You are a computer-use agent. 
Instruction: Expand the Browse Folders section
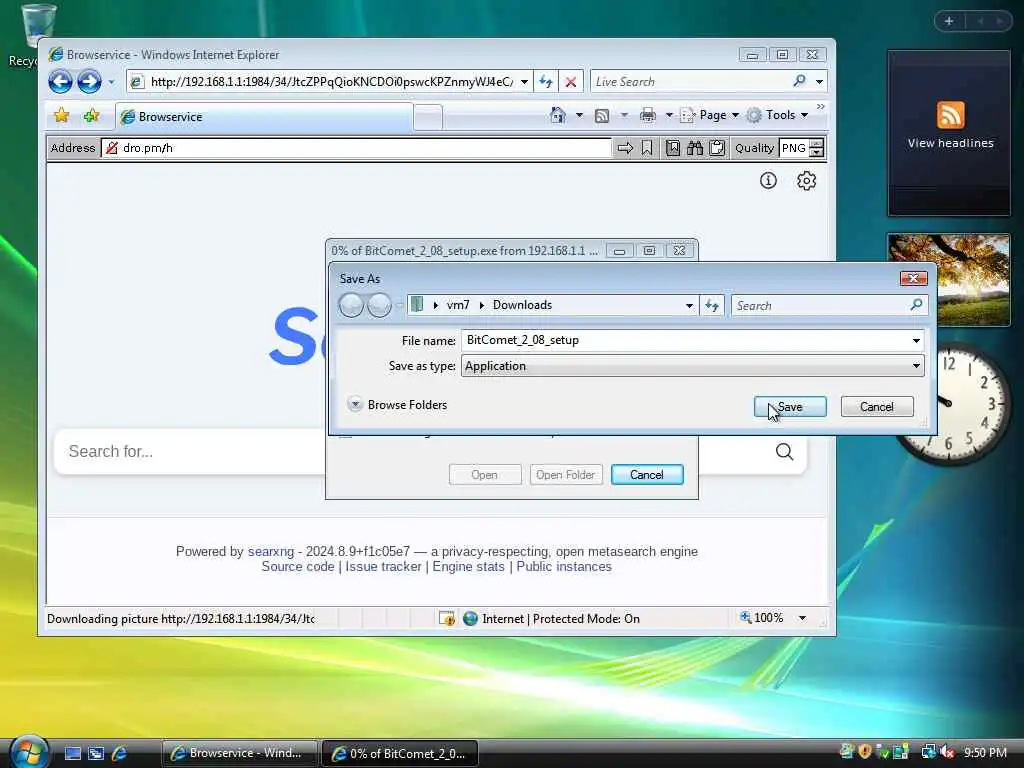tap(398, 405)
